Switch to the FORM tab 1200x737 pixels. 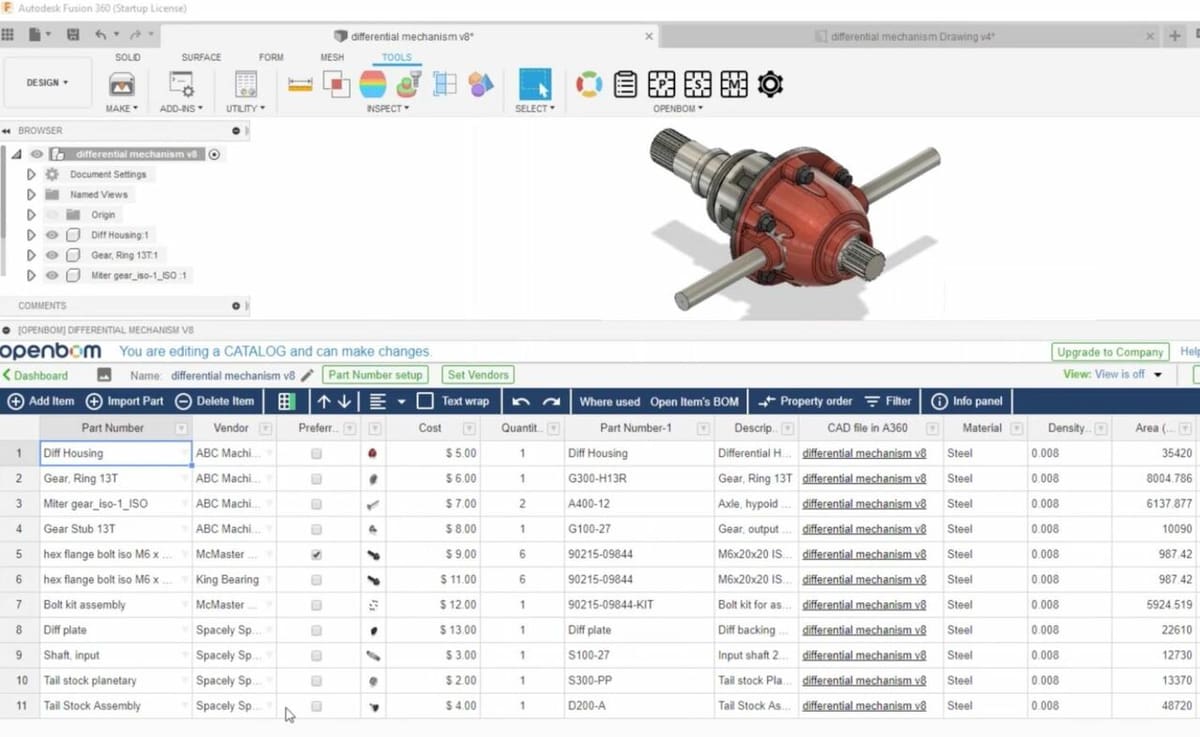(x=271, y=58)
